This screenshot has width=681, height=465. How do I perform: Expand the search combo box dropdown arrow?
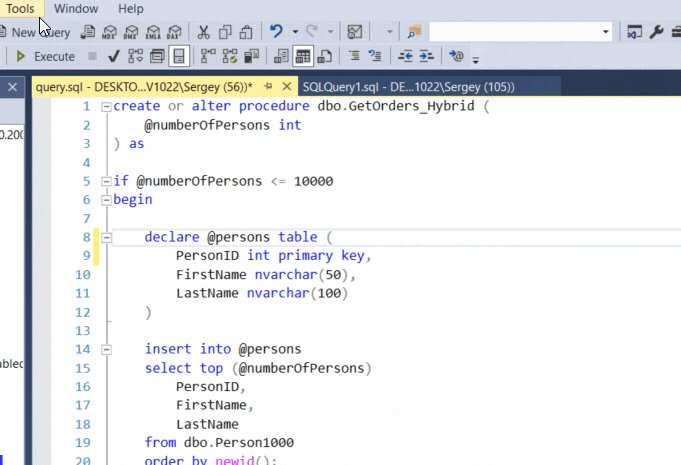point(605,32)
